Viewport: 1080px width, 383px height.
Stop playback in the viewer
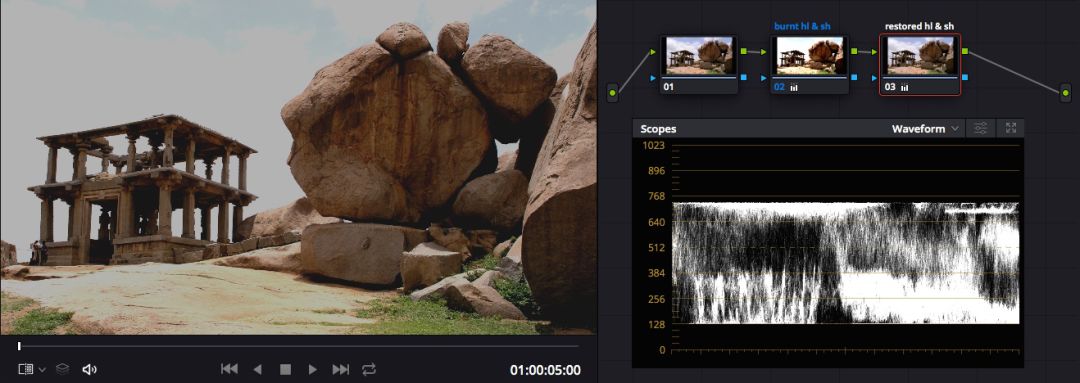pos(285,369)
